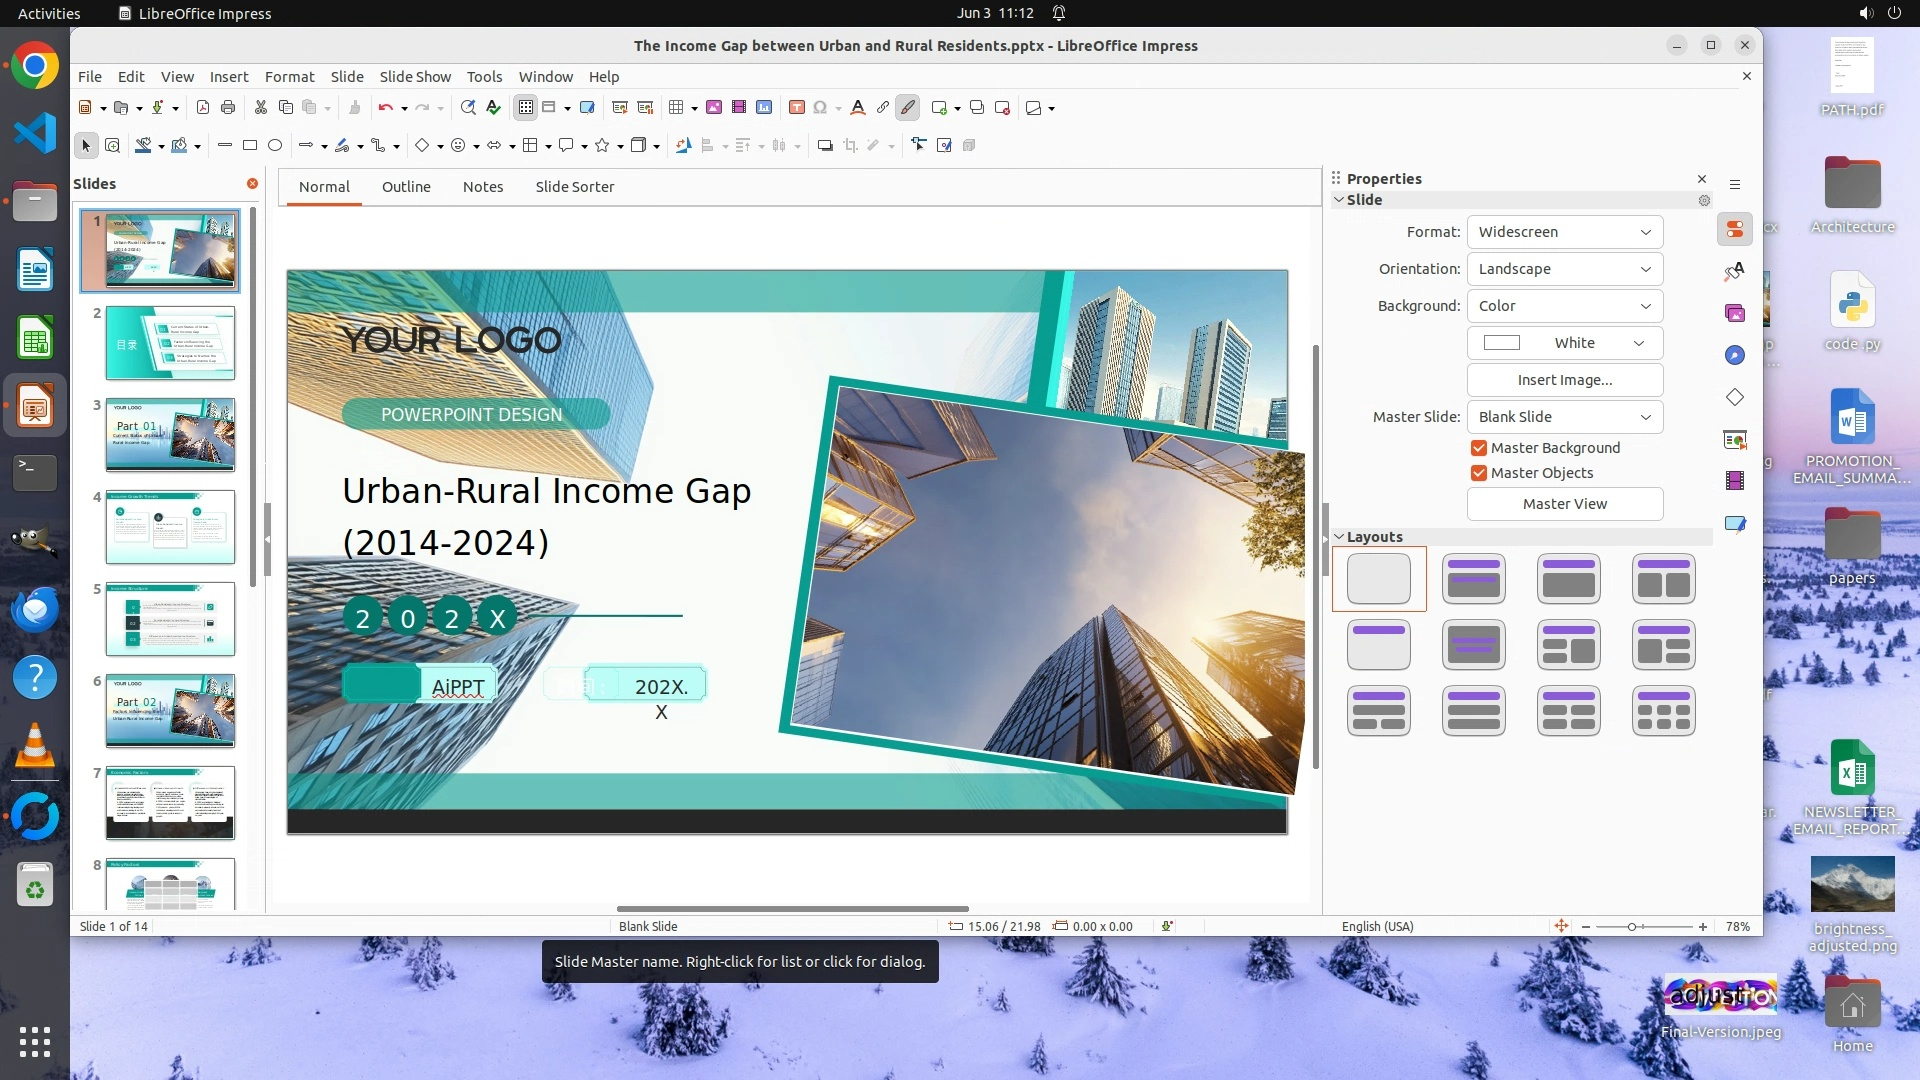Viewport: 1920px width, 1080px height.
Task: Open the Navigator sidebar deck icon
Action: [1735, 355]
